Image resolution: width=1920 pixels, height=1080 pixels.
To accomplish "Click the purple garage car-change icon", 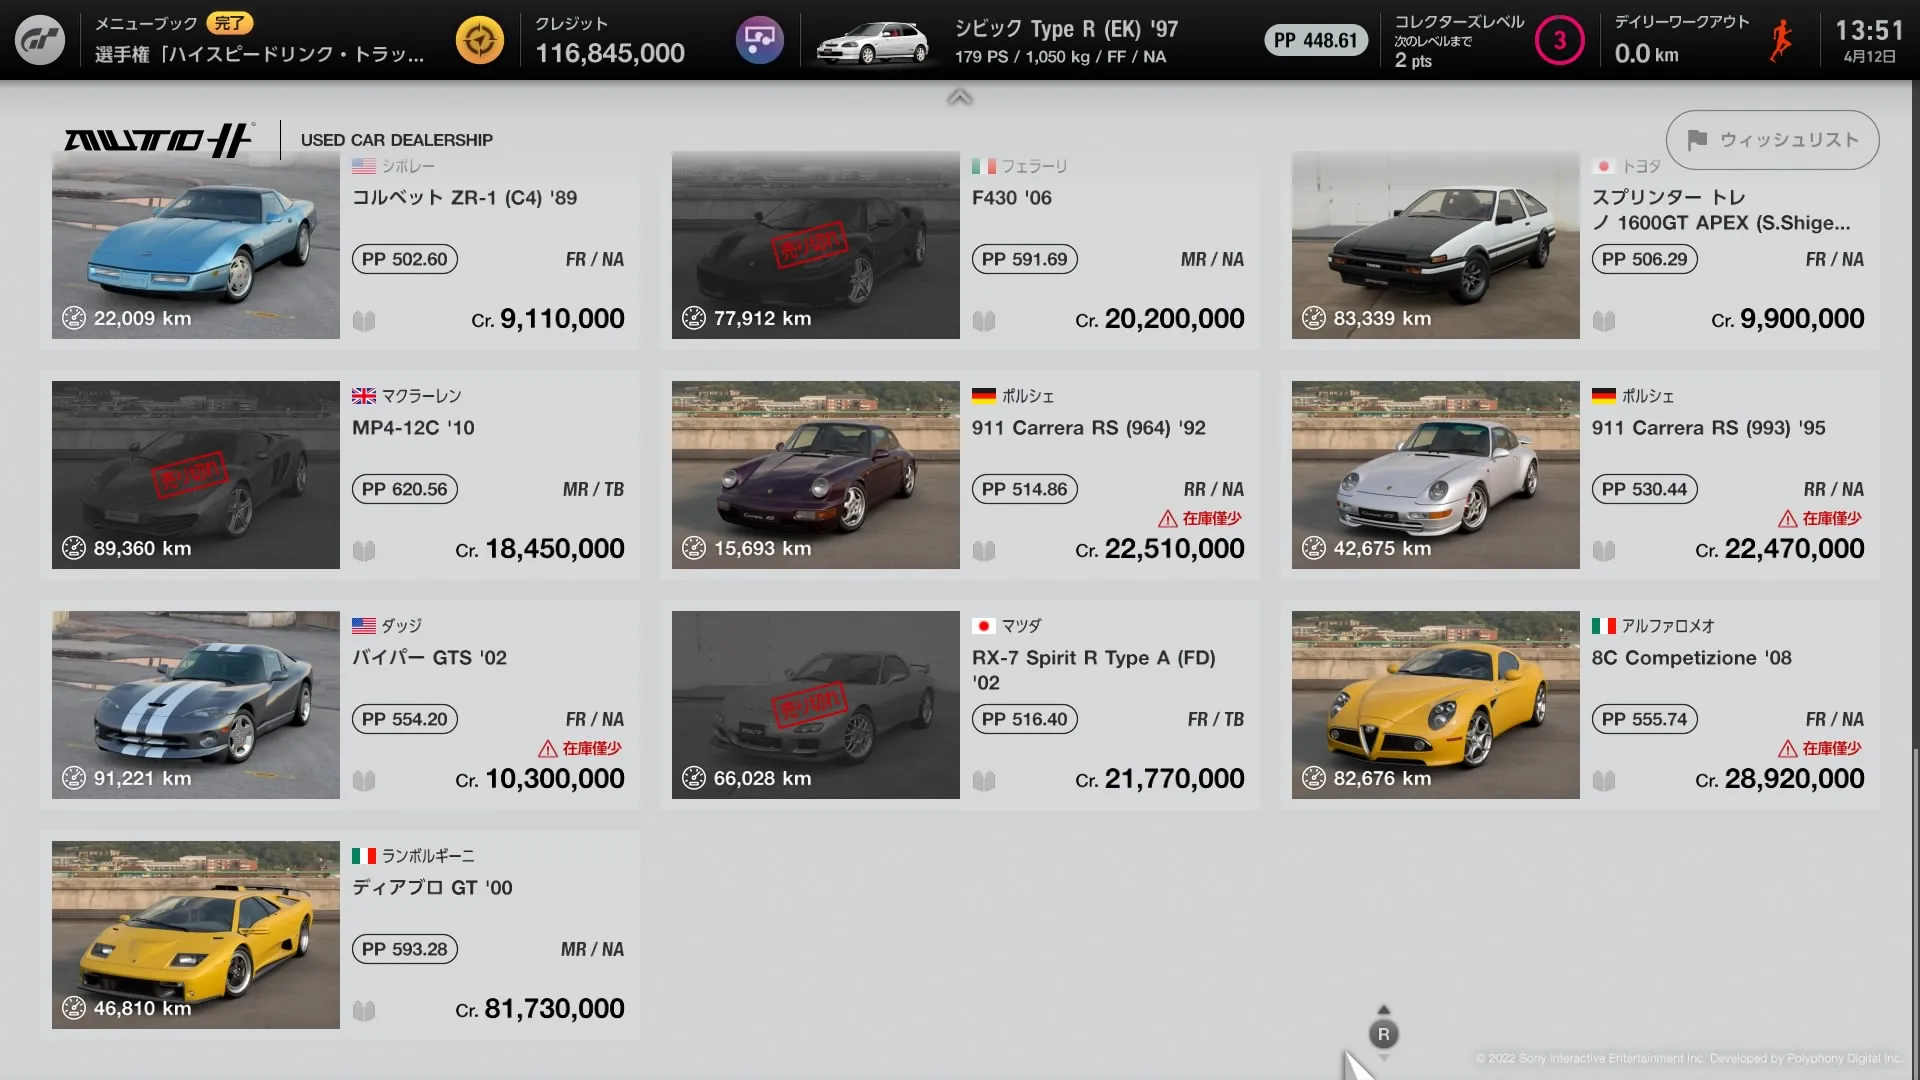I will (x=760, y=40).
